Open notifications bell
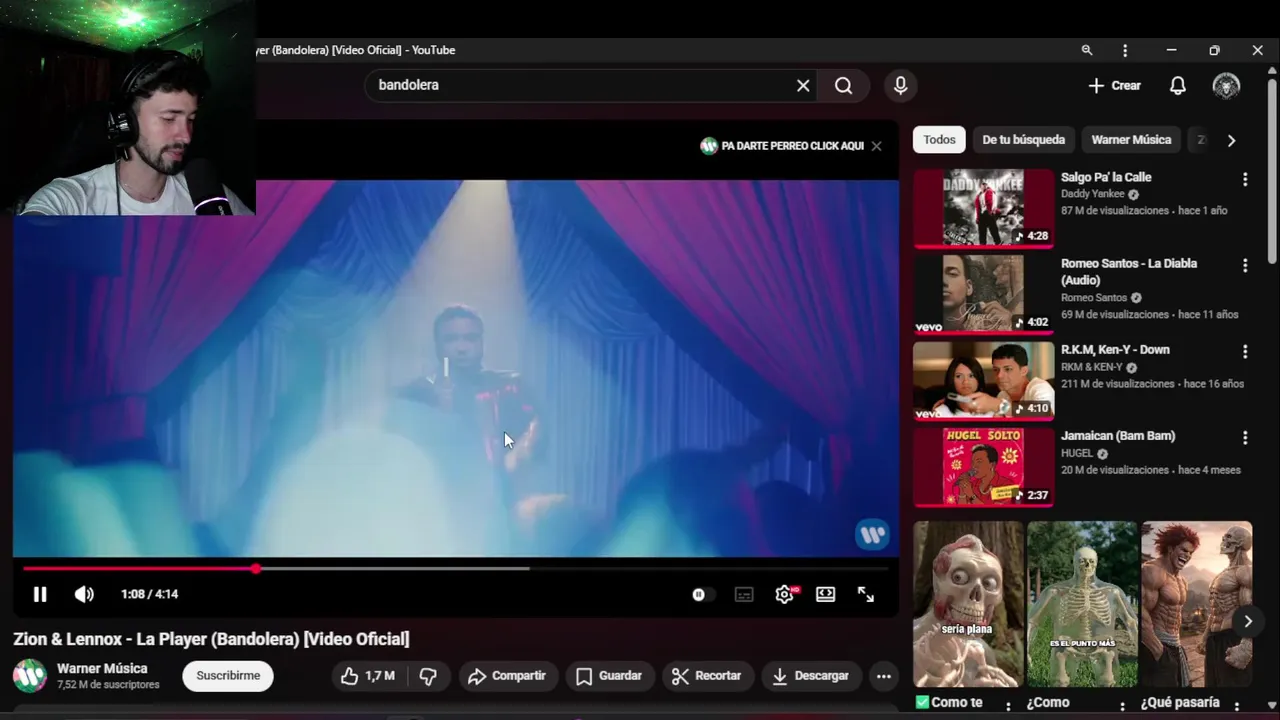The width and height of the screenshot is (1280, 720). (x=1178, y=85)
